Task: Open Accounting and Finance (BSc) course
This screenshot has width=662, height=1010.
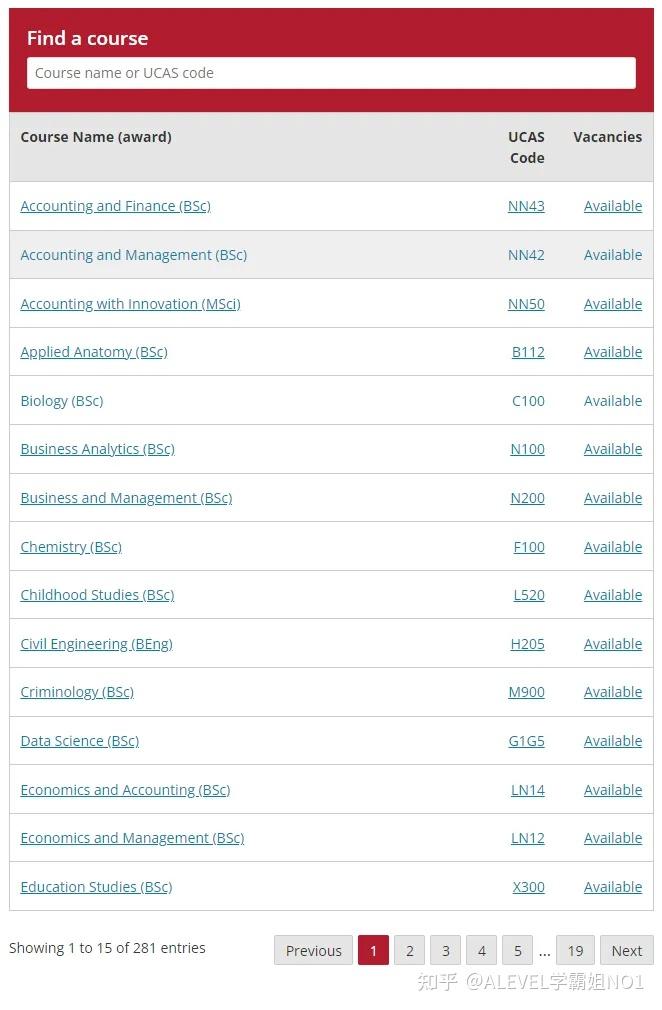Action: pos(115,206)
